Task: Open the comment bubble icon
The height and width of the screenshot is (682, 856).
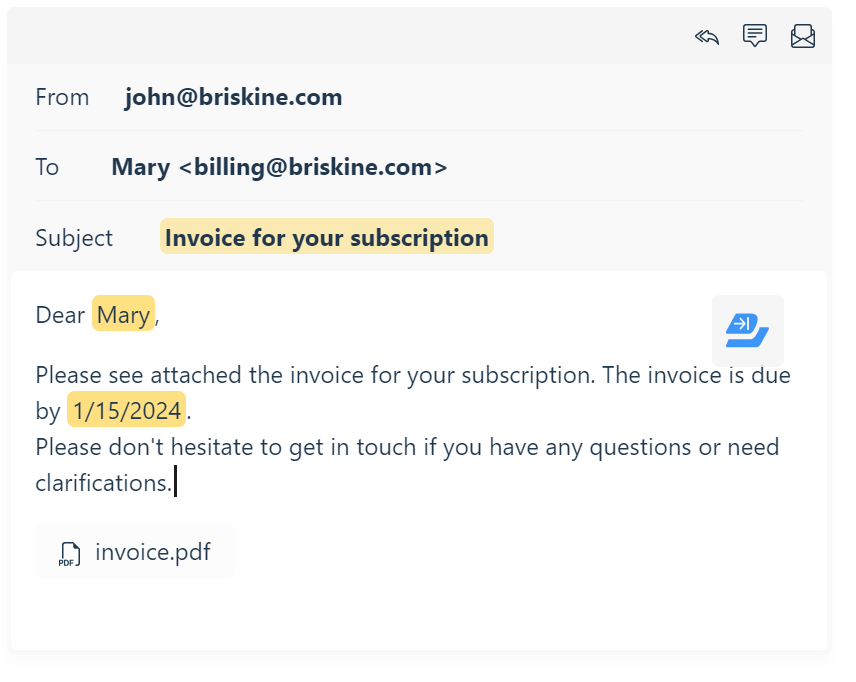Action: point(754,36)
